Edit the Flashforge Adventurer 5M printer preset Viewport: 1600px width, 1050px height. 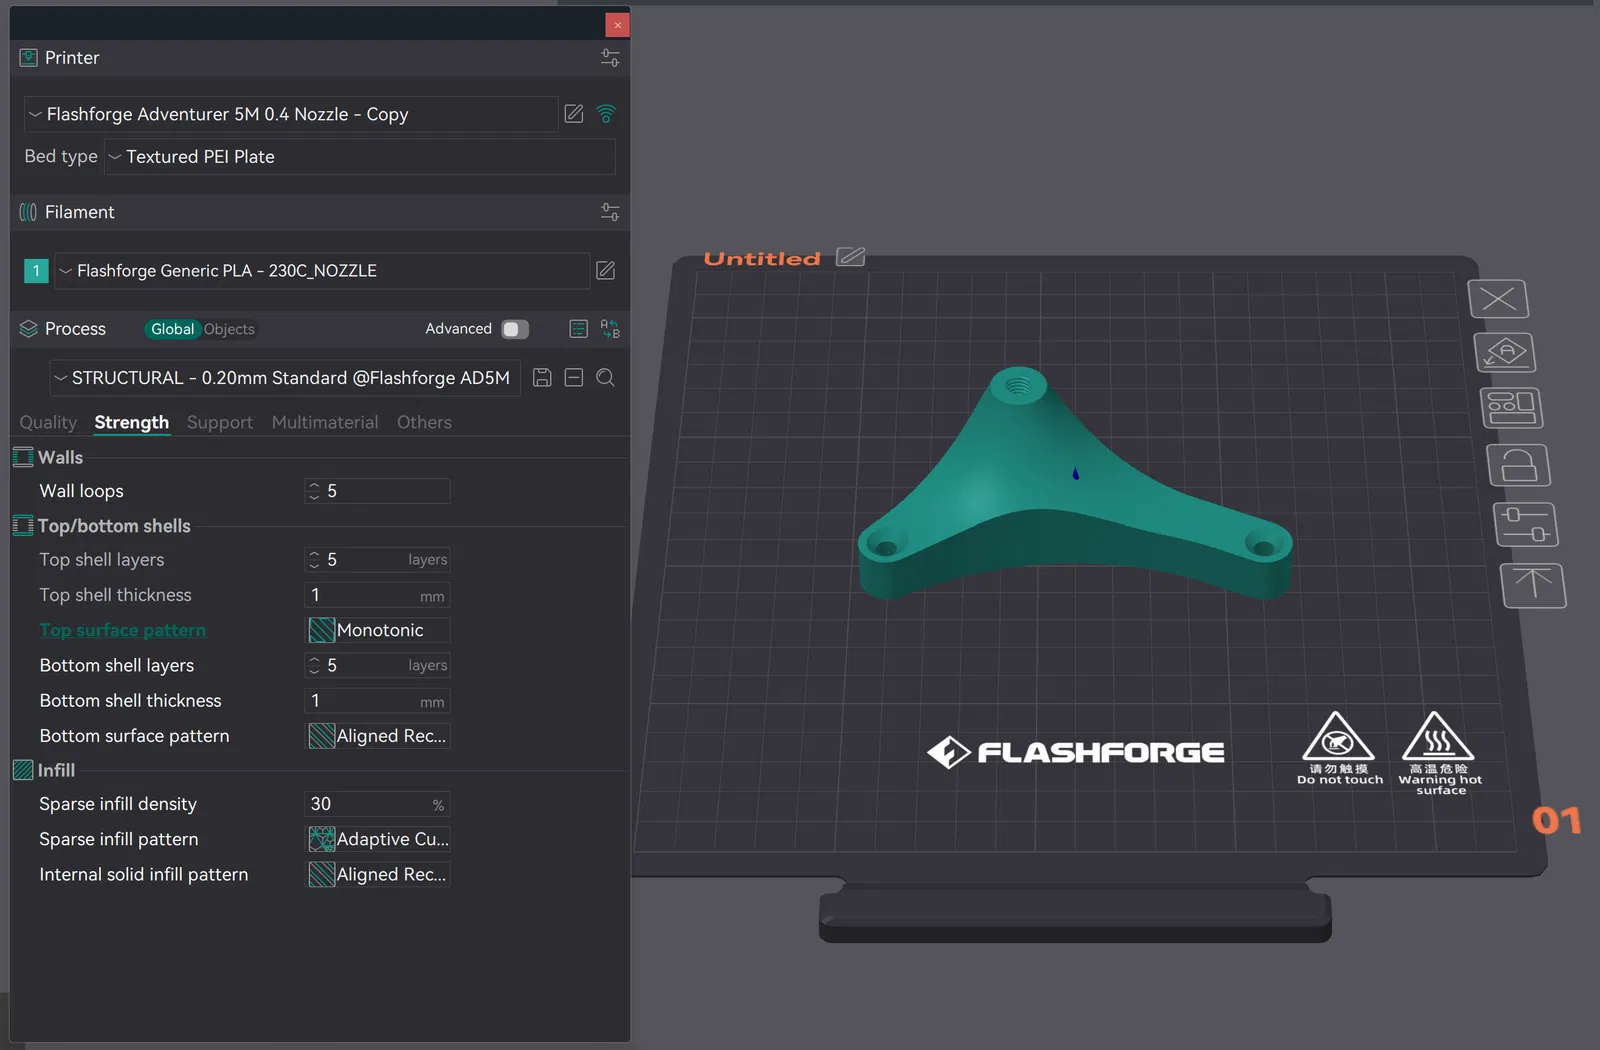[x=574, y=114]
